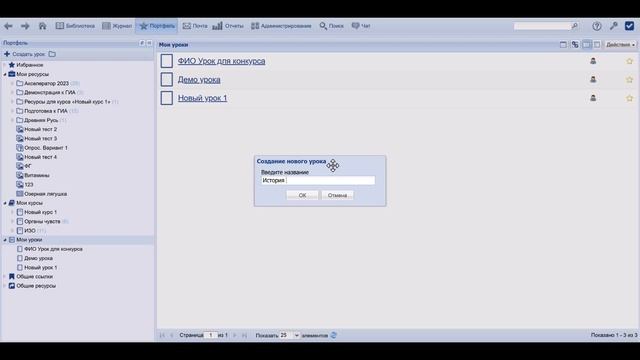Click the user icon on Новый урок 1 row

(593, 98)
